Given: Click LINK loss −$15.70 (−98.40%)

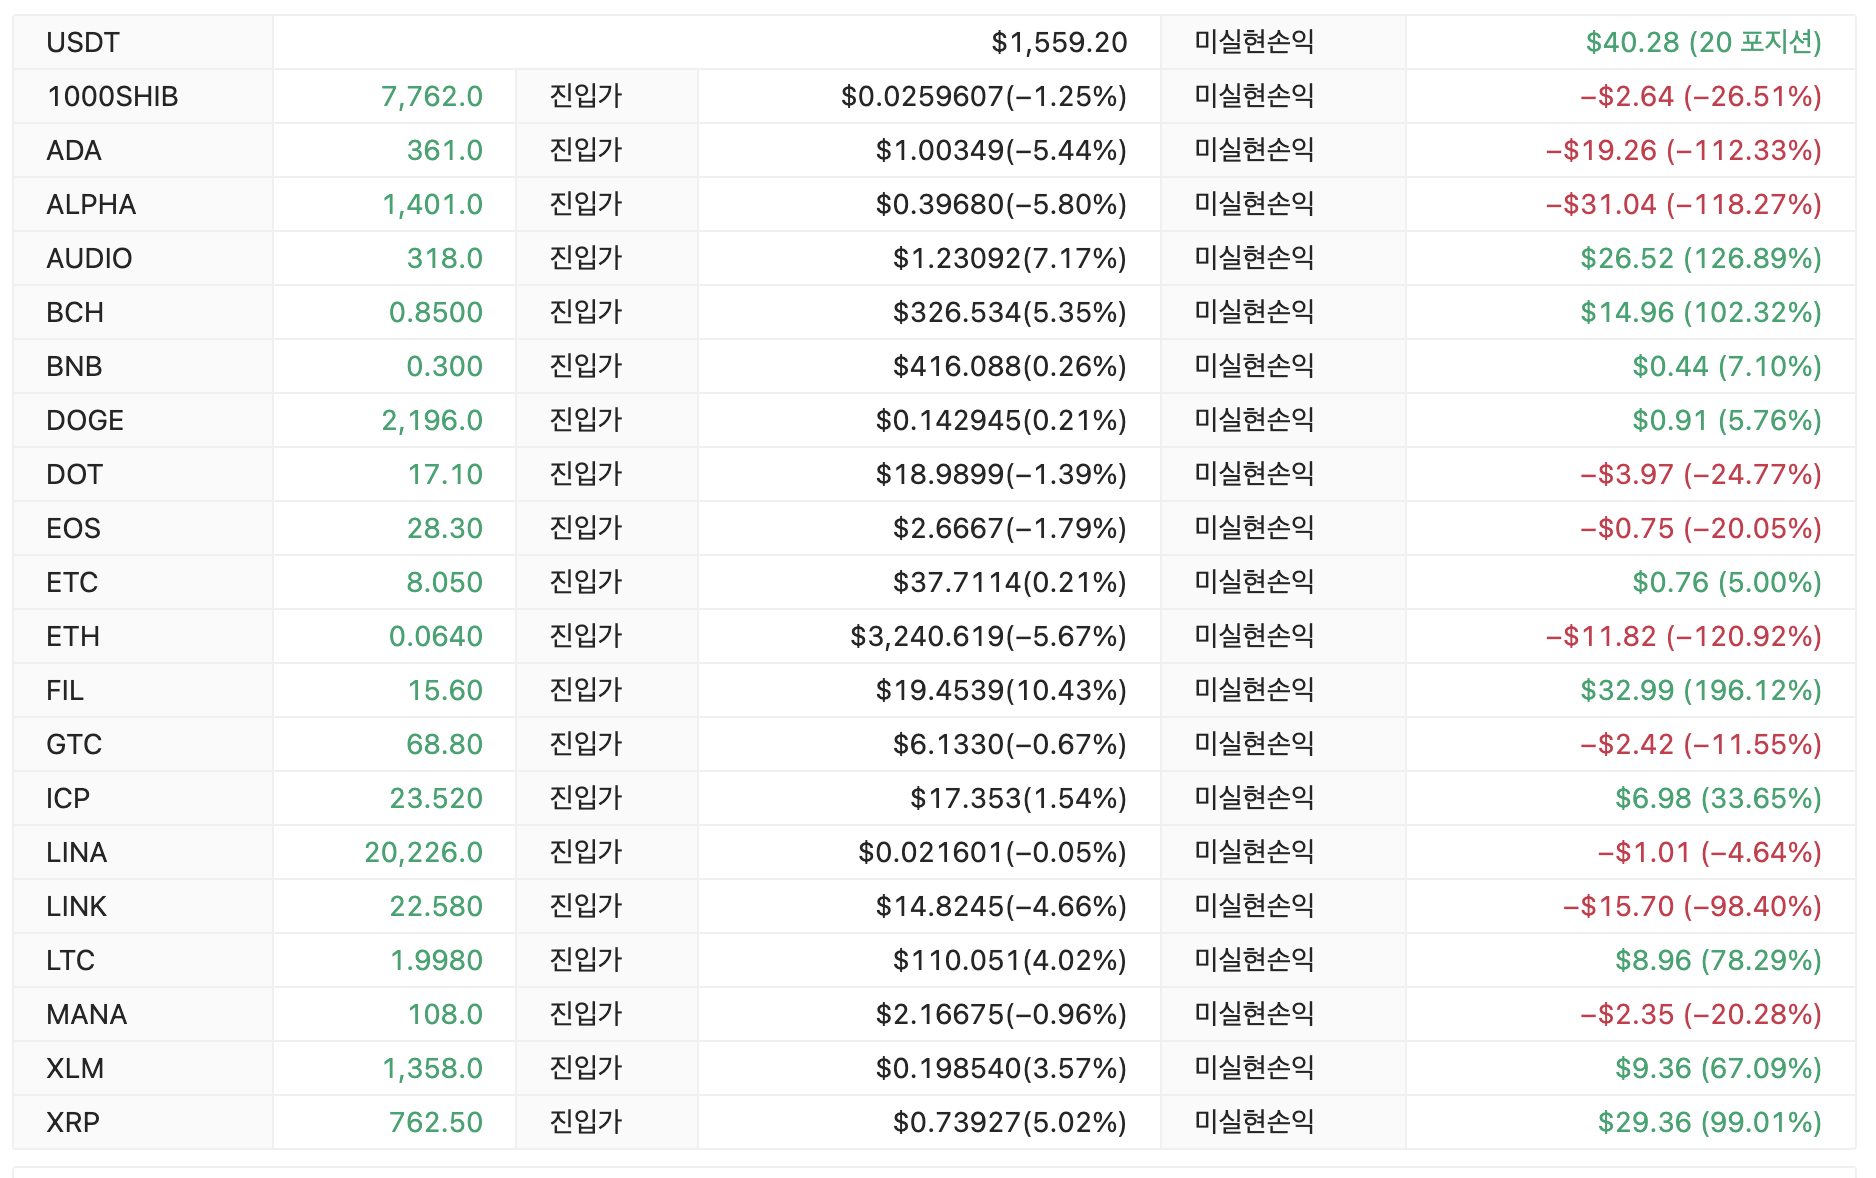Looking at the screenshot, I should [x=1692, y=906].
